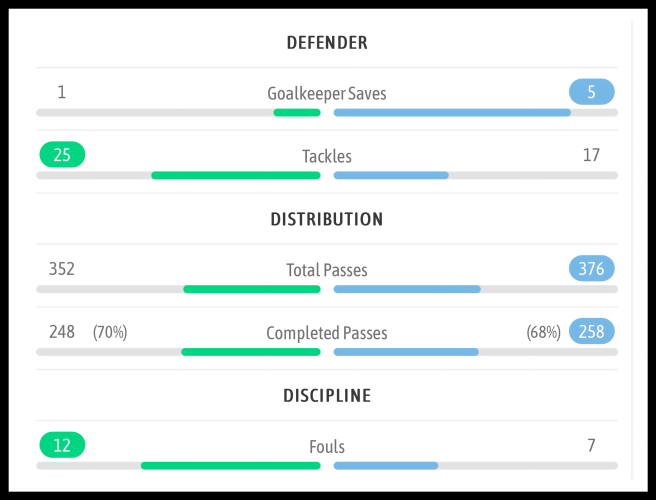
Task: Click the green 25 tackles badge
Action: click(x=62, y=155)
